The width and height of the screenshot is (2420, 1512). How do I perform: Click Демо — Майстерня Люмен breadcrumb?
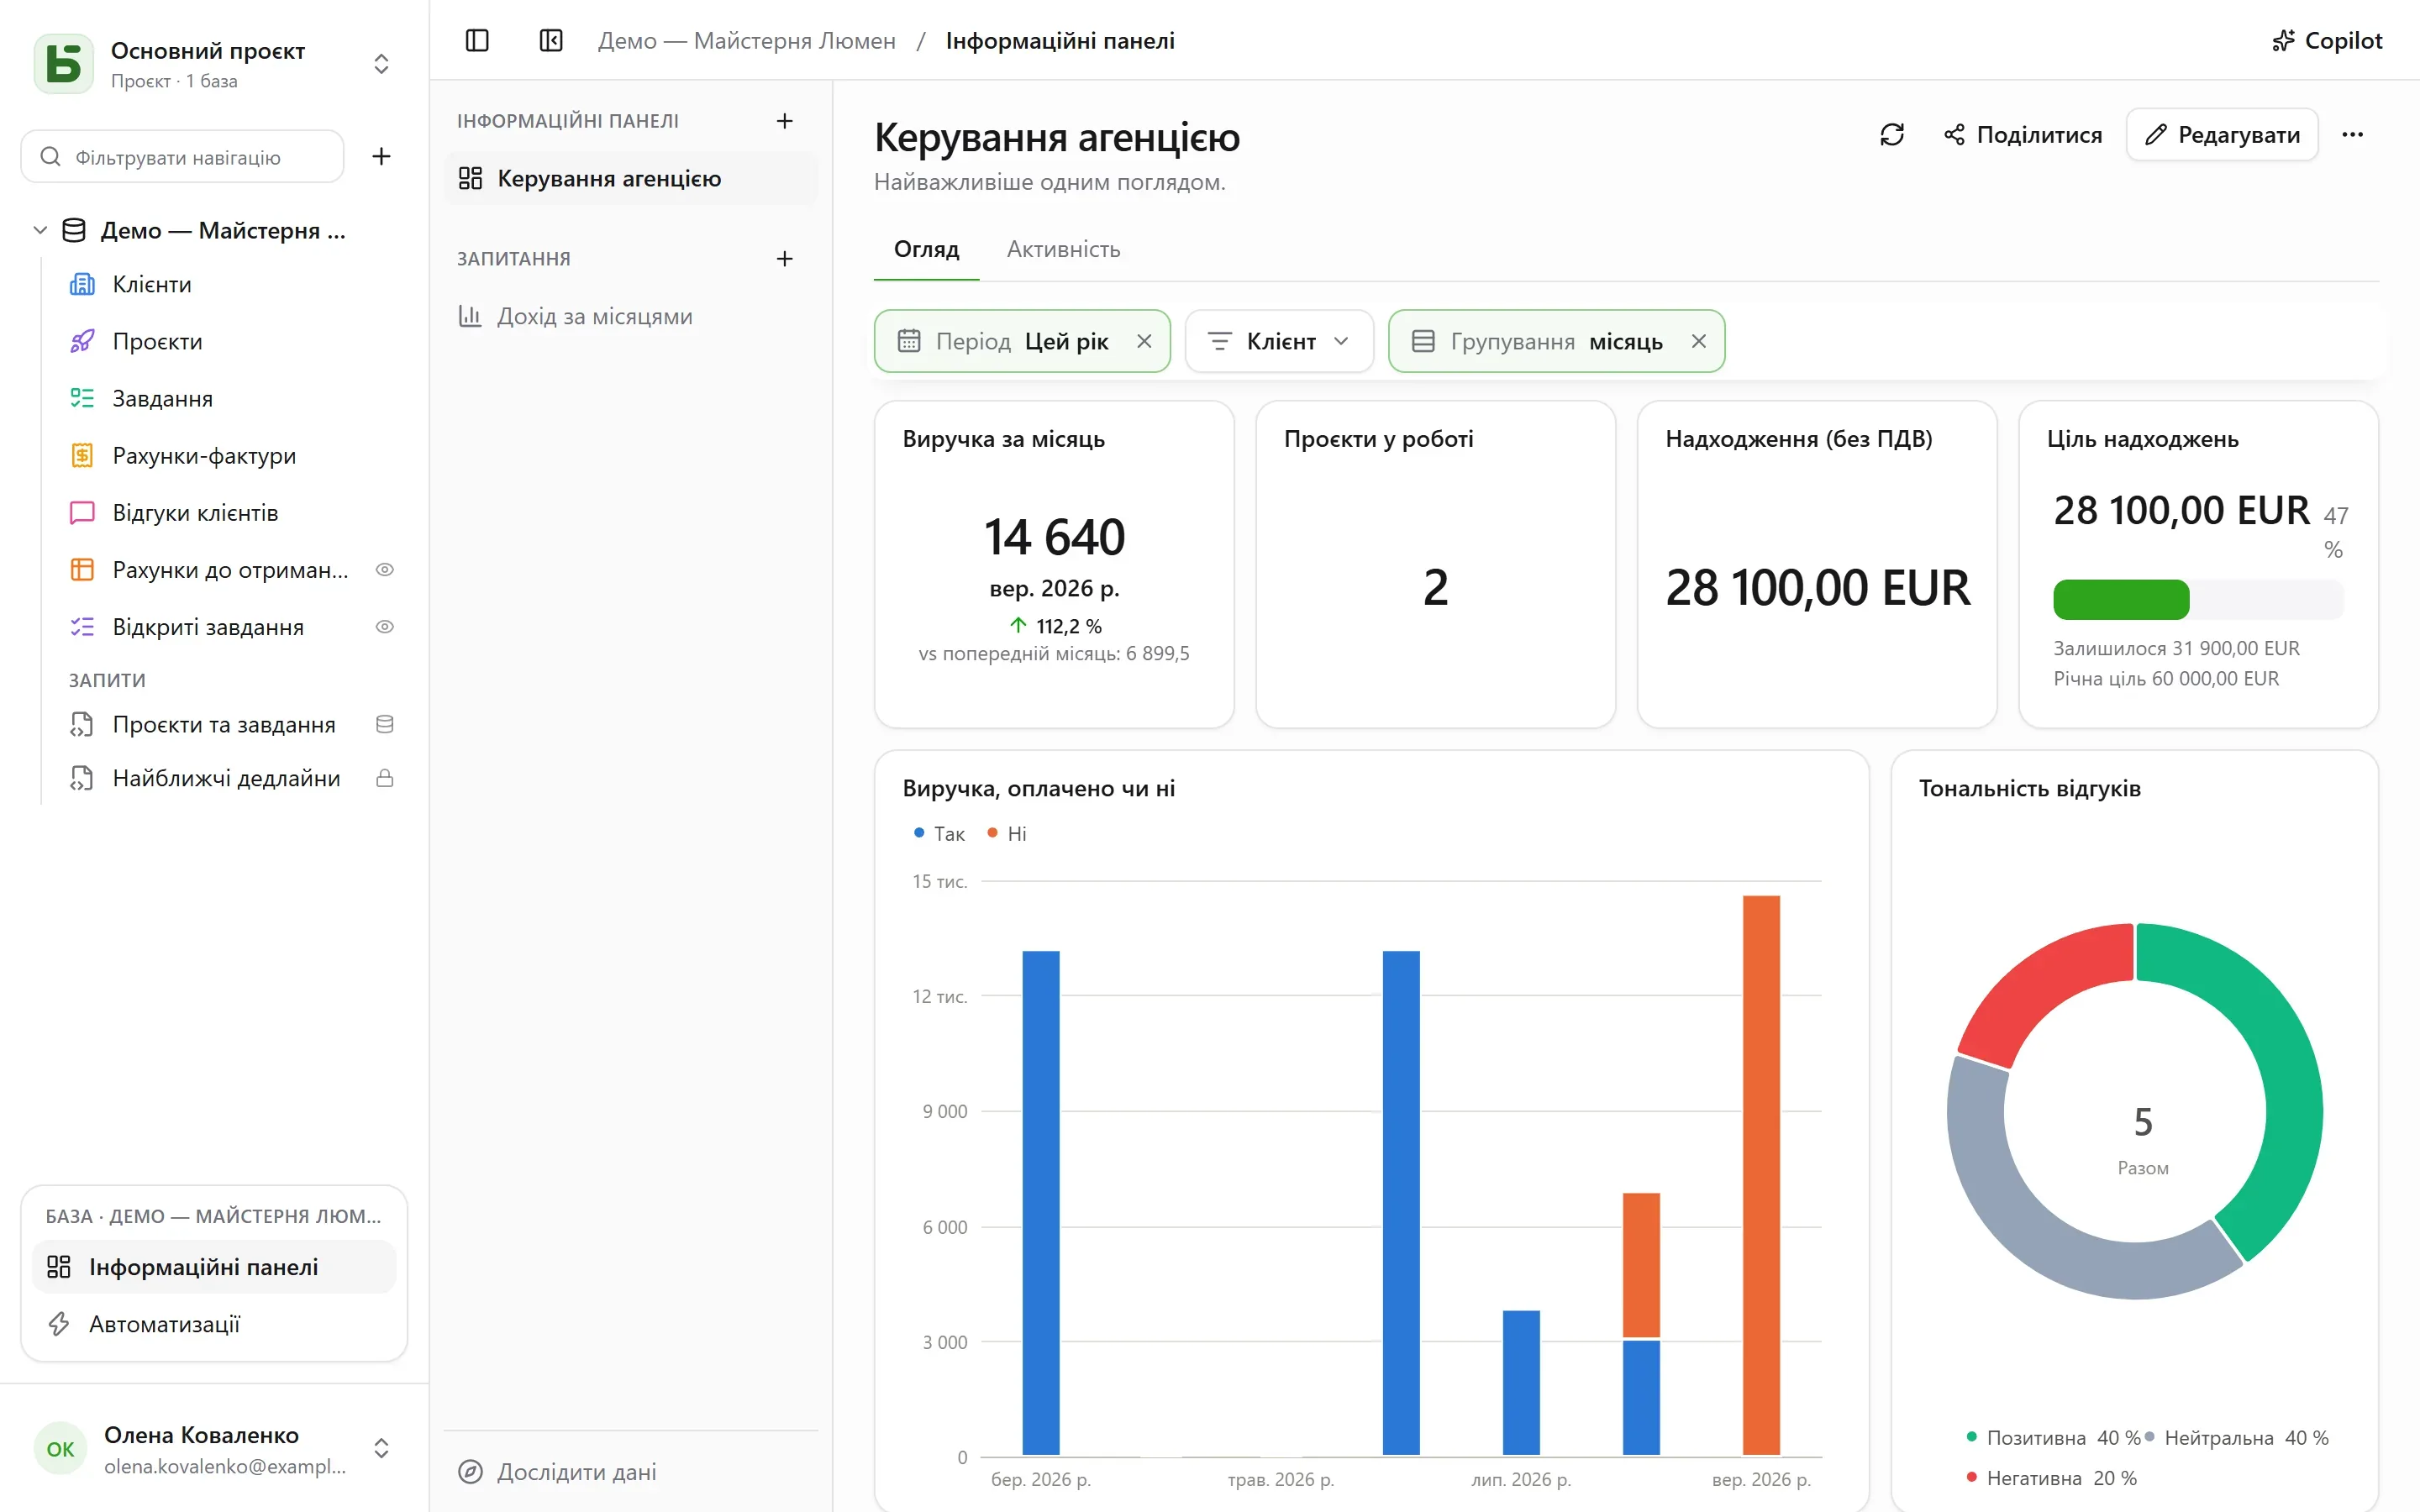pos(746,41)
